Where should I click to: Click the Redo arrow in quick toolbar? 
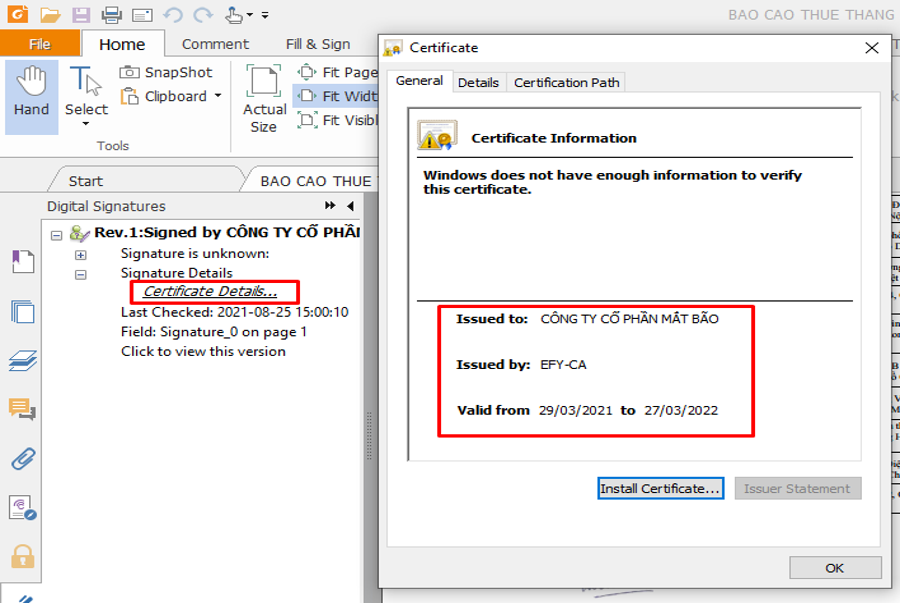tap(203, 15)
